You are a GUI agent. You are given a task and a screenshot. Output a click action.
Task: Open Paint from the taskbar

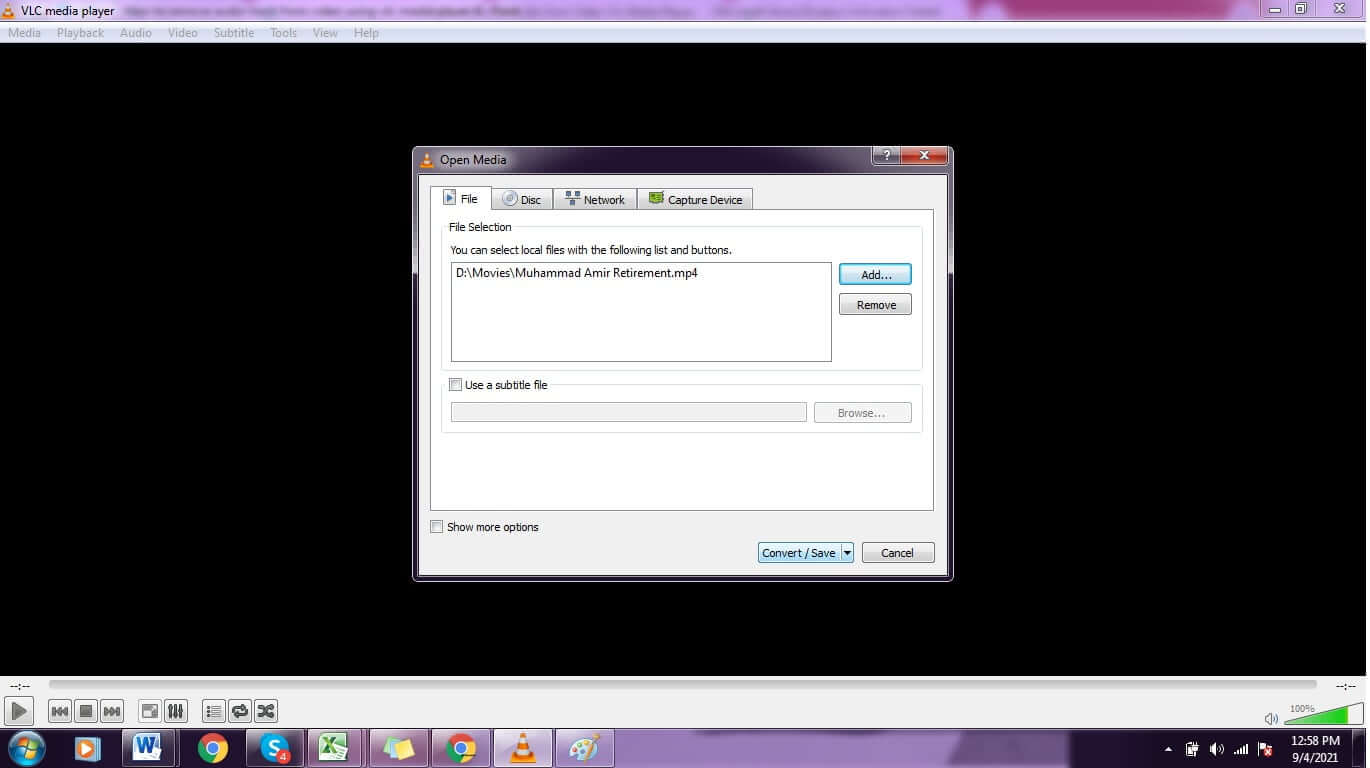click(584, 748)
